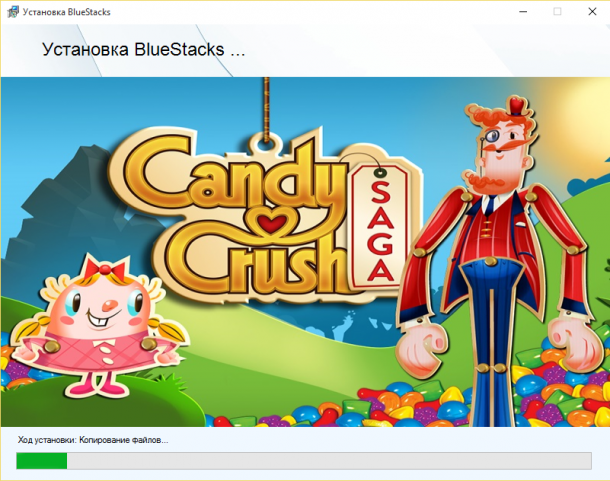
Task: Click the green filled part of progress bar
Action: click(x=42, y=461)
